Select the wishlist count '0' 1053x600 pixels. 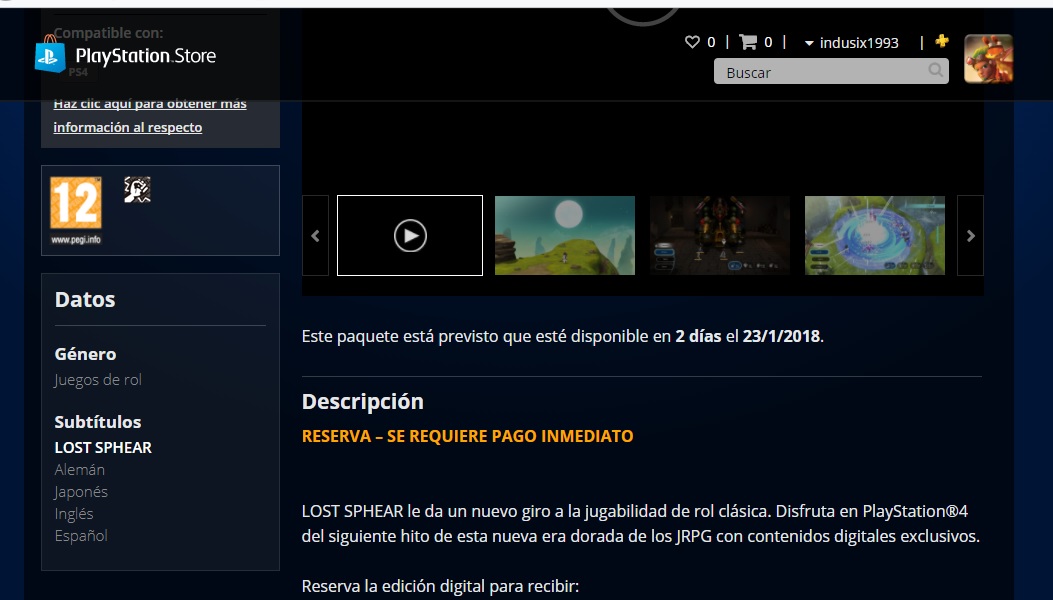[711, 42]
